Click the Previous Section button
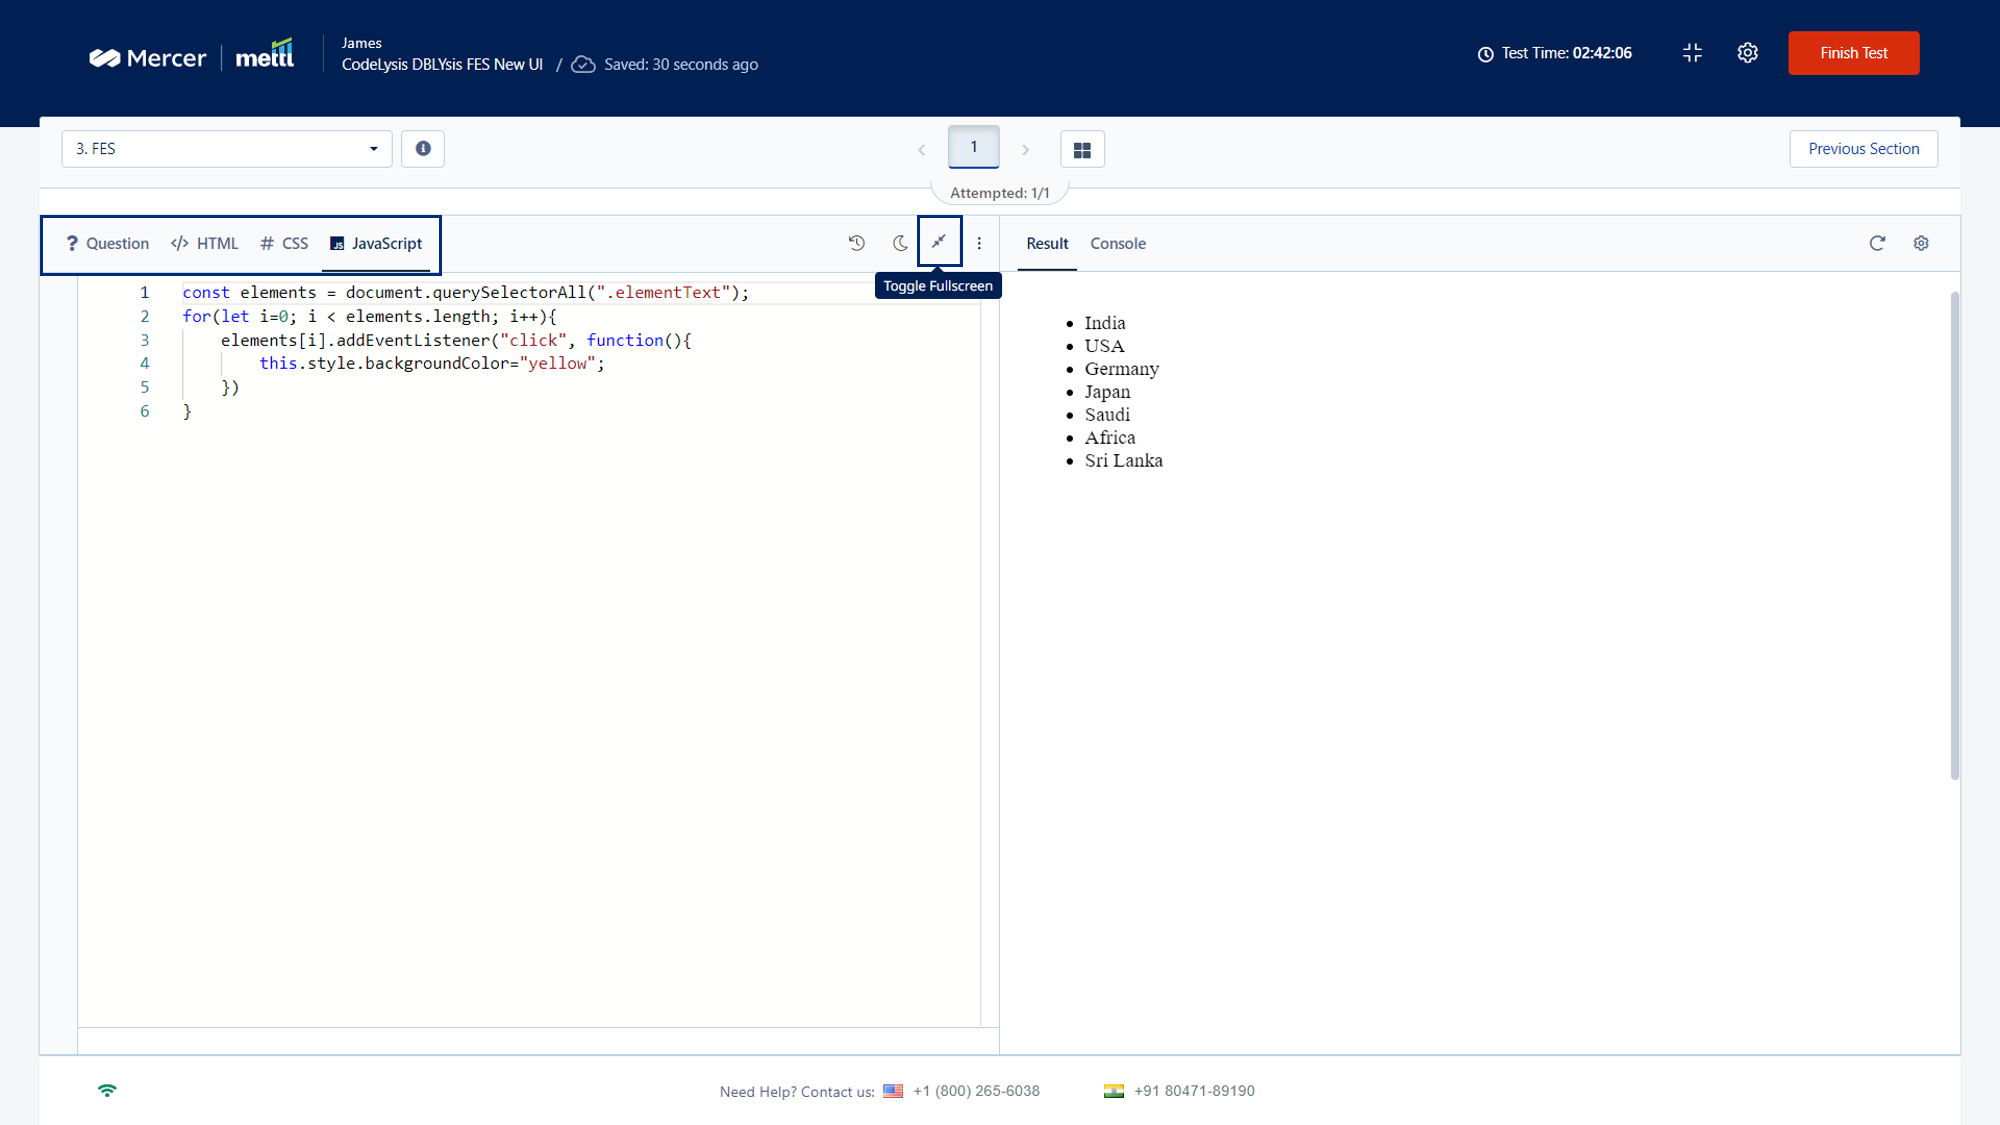The height and width of the screenshot is (1125, 2000). pos(1863,149)
